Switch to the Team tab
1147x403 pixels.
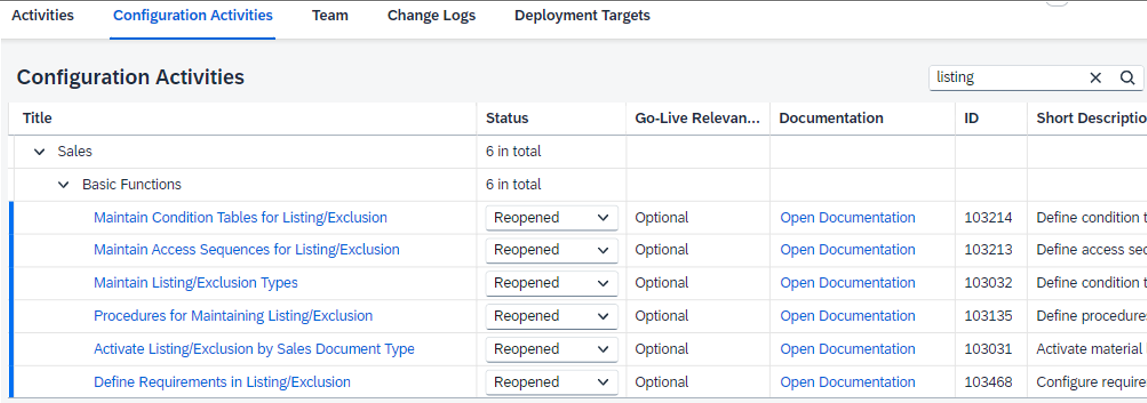(x=330, y=15)
